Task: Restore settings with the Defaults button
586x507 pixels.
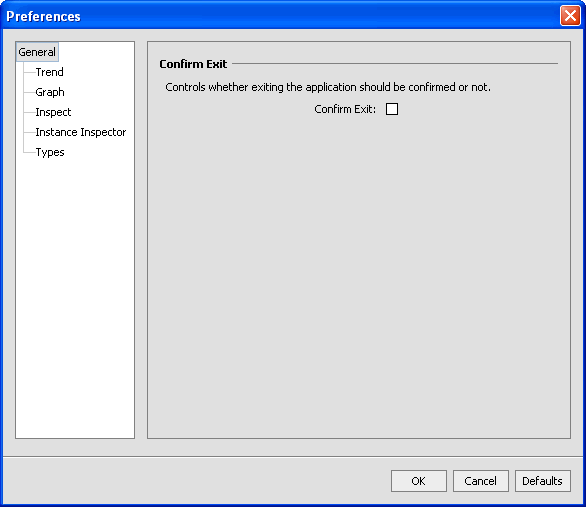Action: click(x=543, y=481)
